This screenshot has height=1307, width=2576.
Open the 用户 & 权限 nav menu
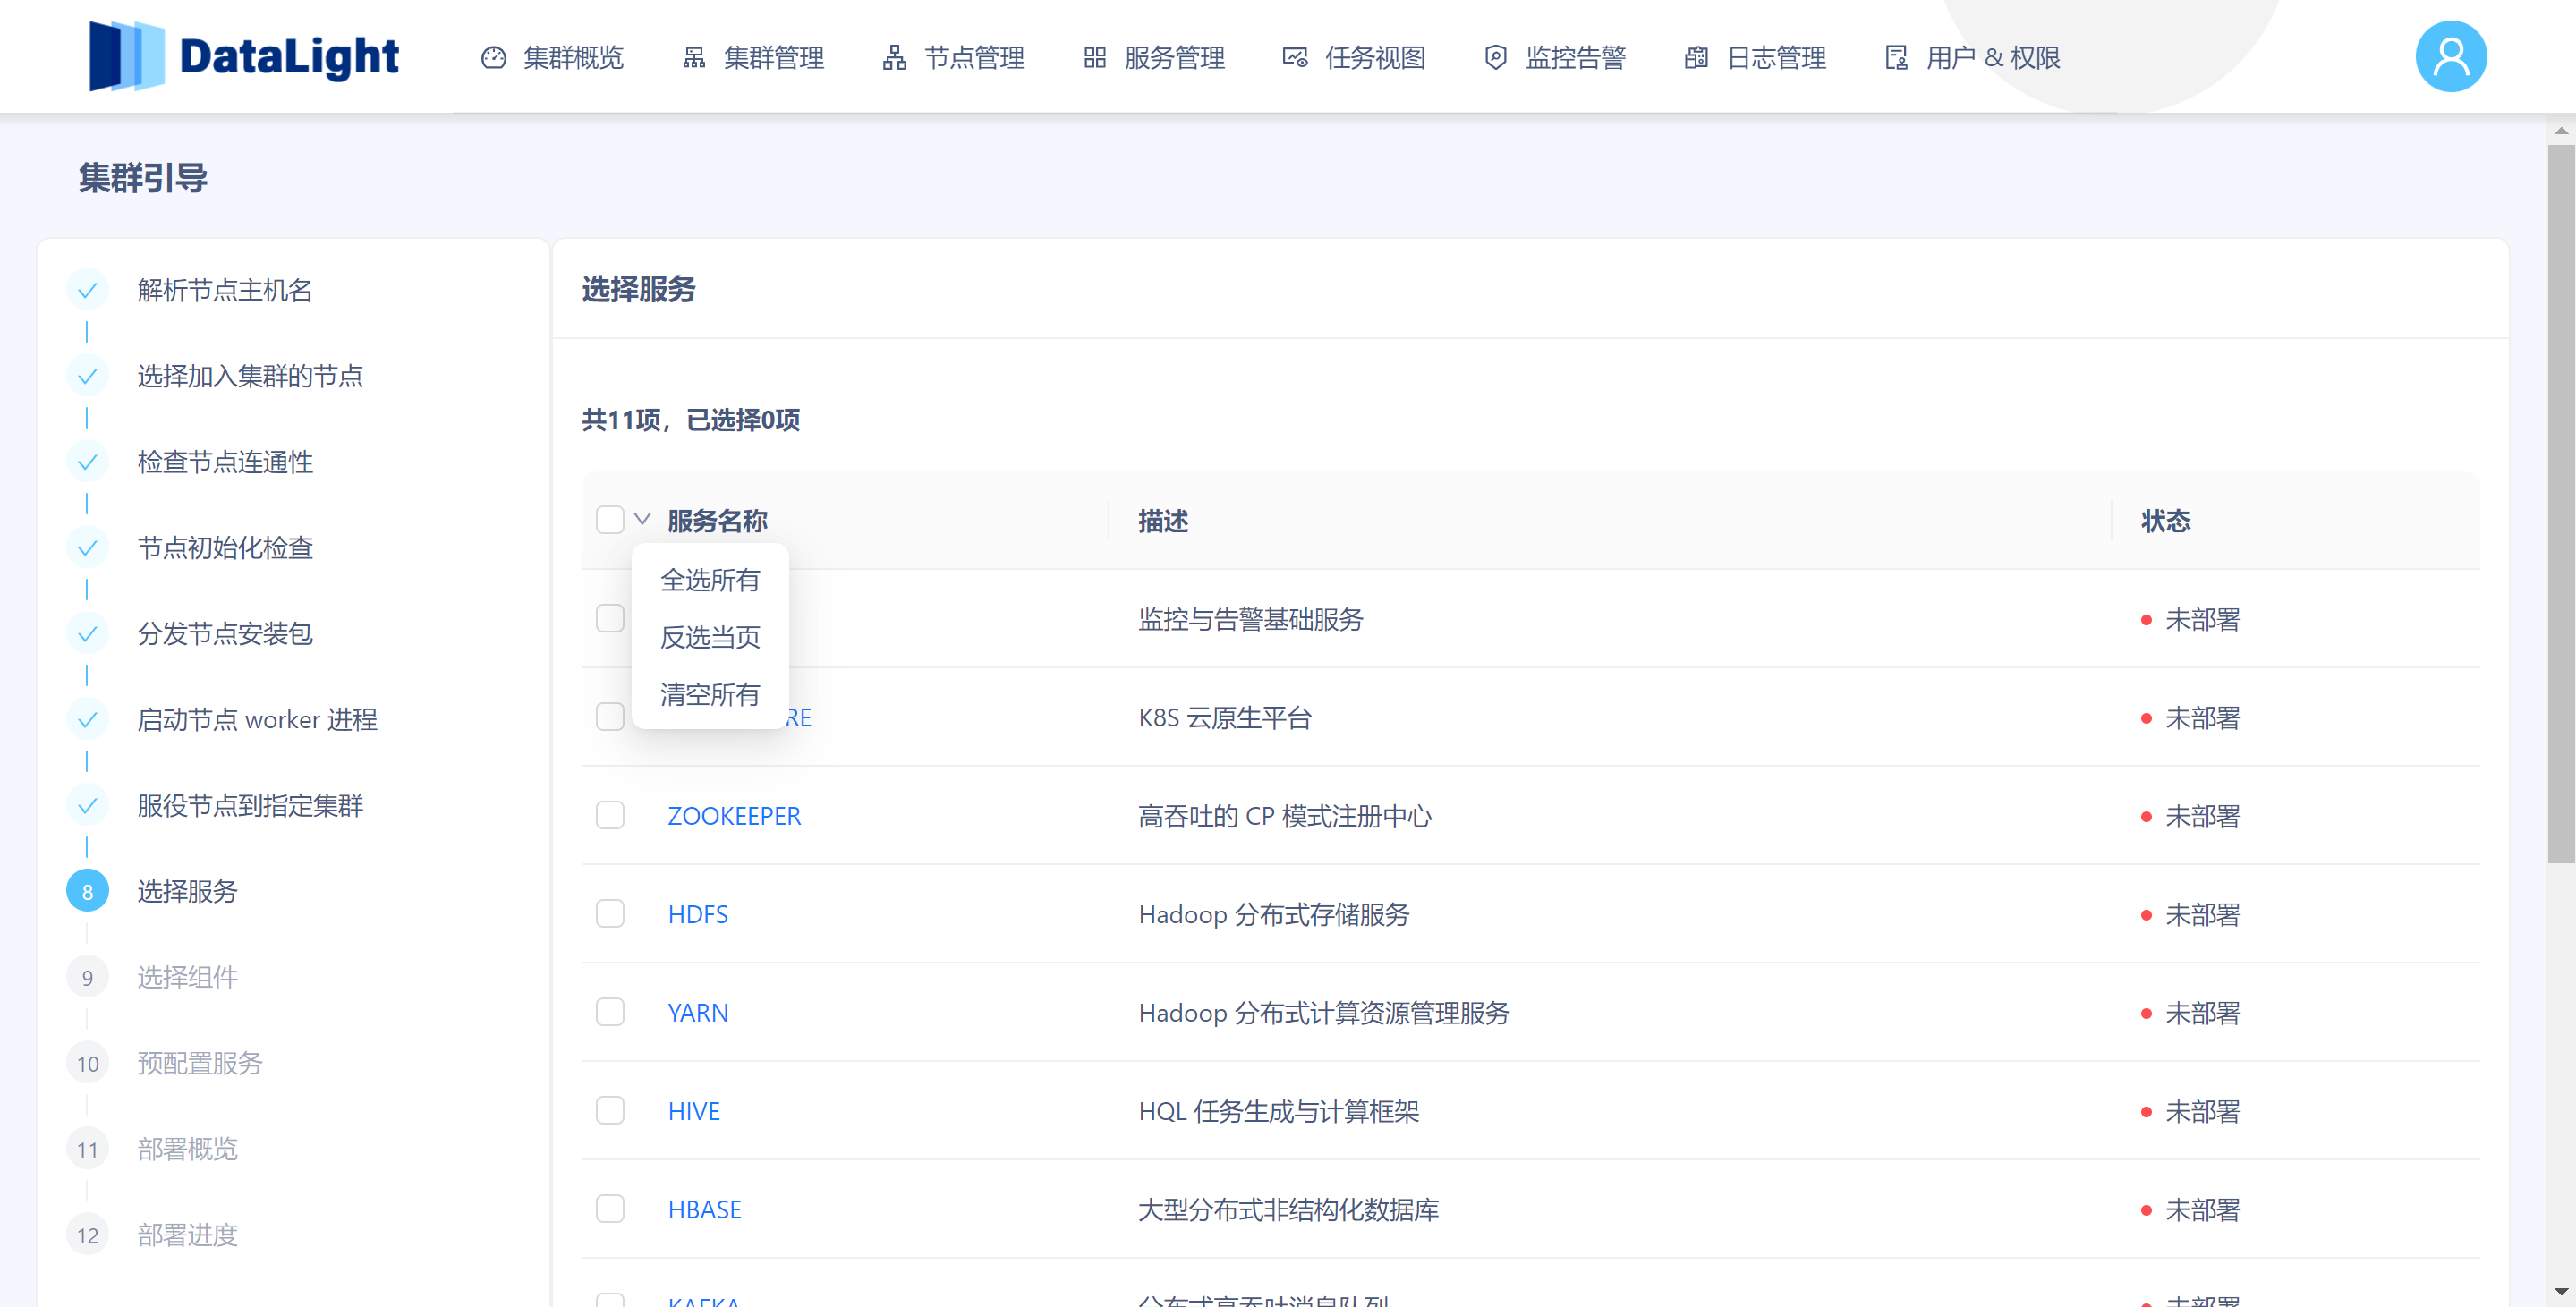pos(1973,58)
